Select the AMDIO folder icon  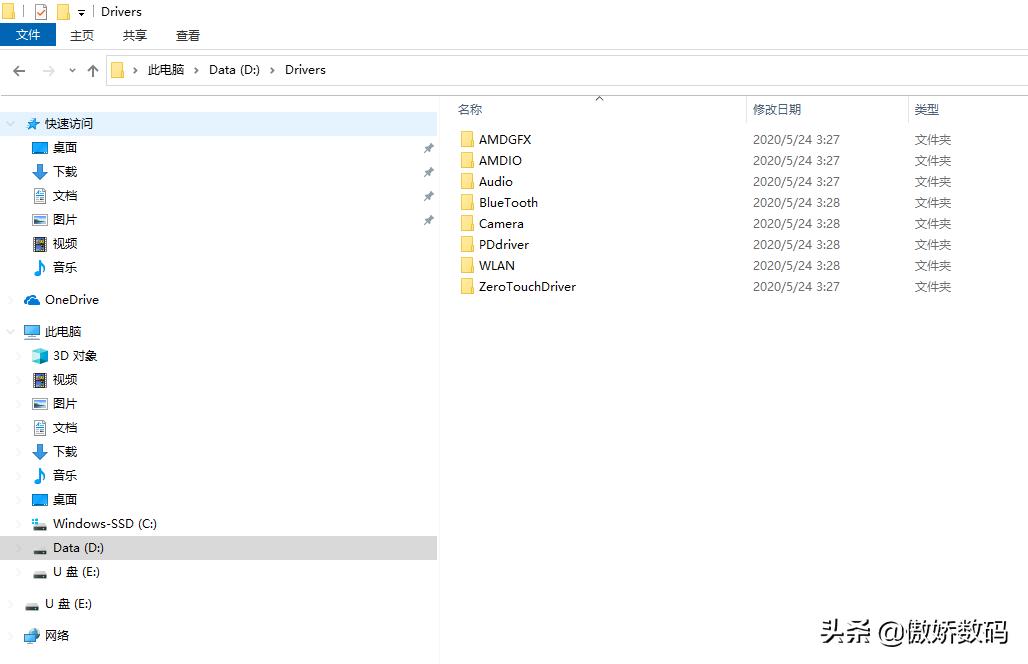pyautogui.click(x=467, y=160)
